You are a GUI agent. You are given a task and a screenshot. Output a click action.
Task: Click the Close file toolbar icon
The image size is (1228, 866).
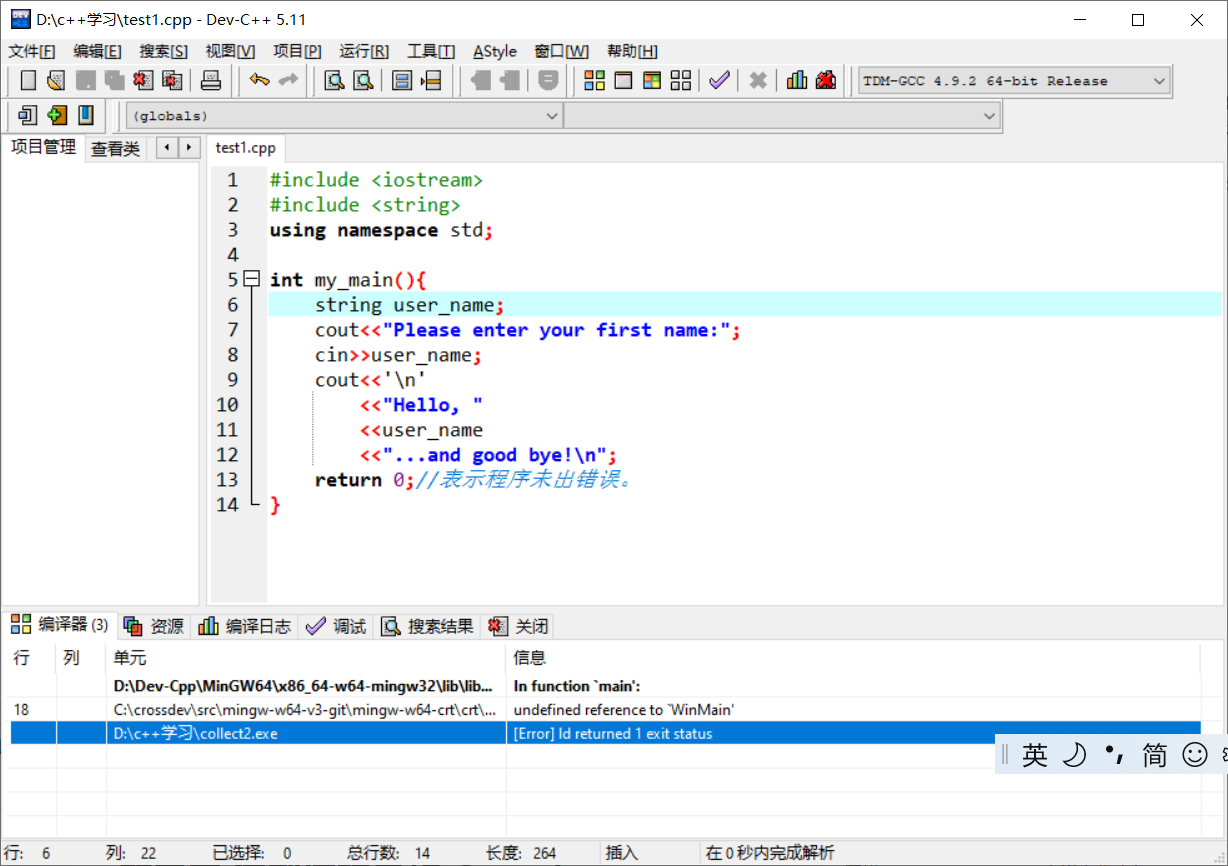[143, 81]
